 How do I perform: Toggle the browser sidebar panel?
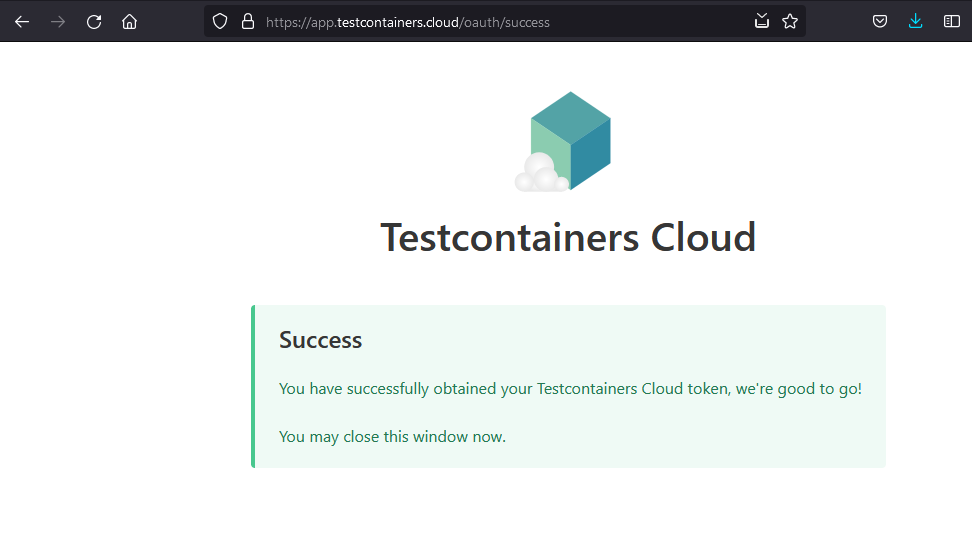pyautogui.click(x=951, y=21)
